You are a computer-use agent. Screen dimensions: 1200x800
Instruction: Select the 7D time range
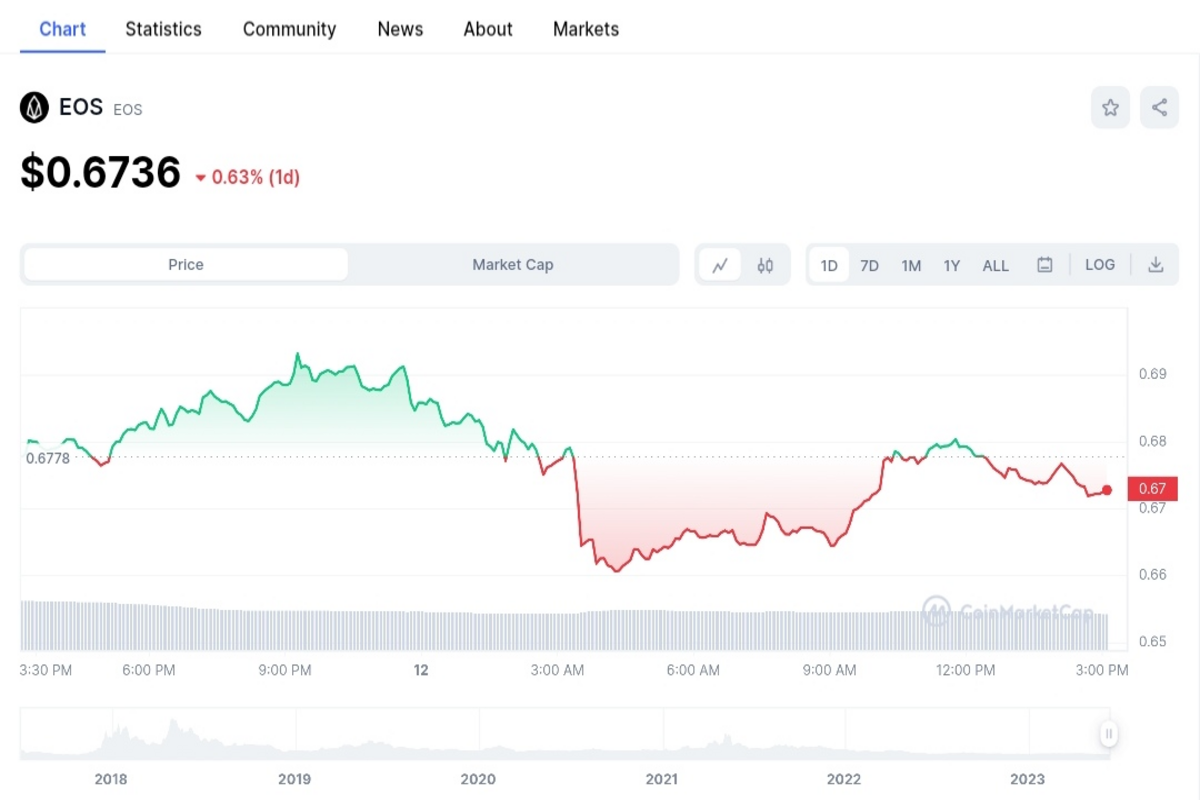click(870, 265)
